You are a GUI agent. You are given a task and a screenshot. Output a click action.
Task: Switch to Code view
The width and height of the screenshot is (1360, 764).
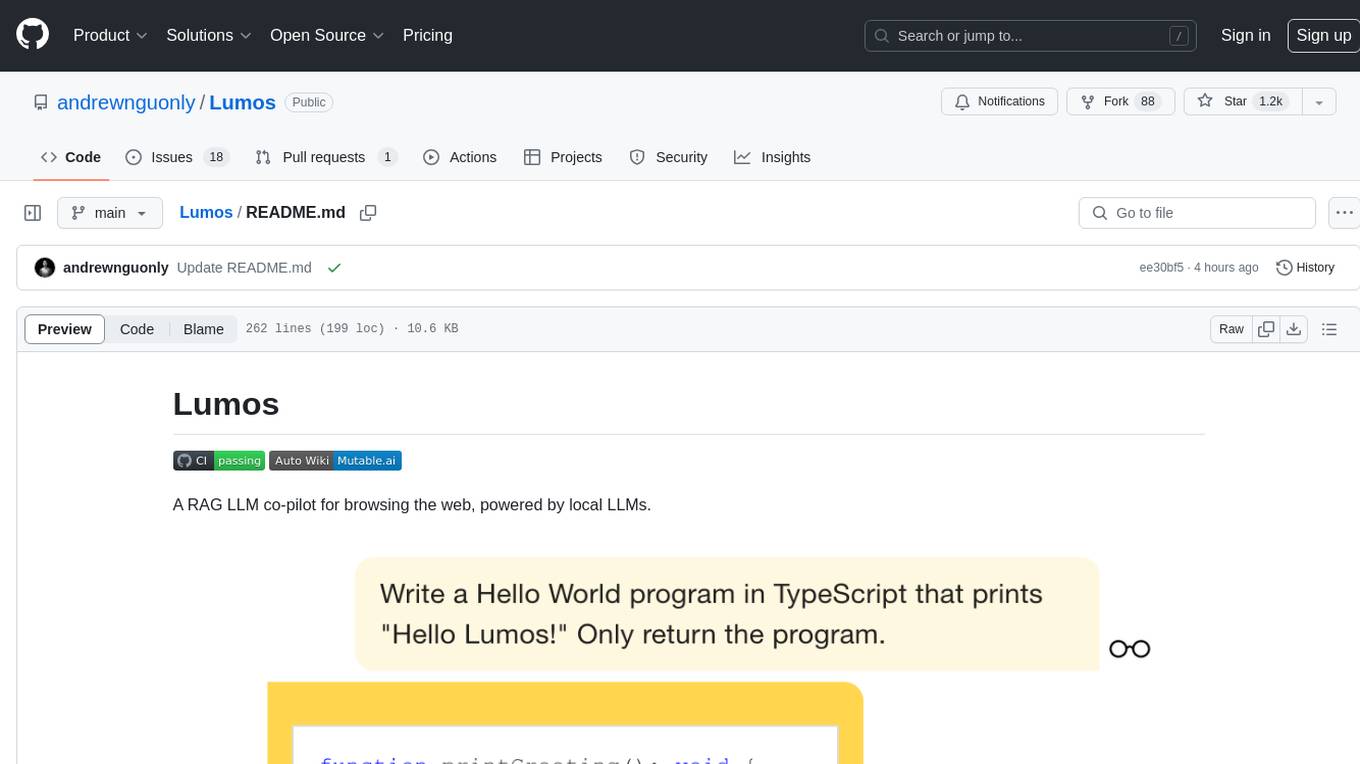click(137, 329)
